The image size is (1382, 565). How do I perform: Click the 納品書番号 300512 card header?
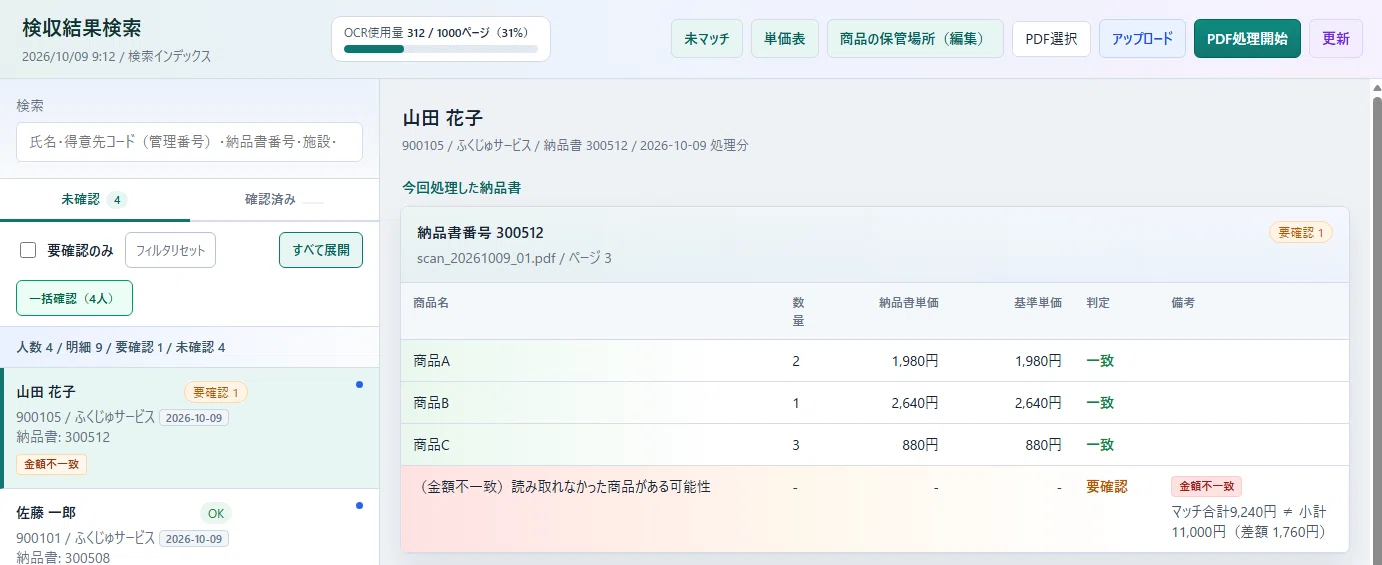(x=874, y=245)
